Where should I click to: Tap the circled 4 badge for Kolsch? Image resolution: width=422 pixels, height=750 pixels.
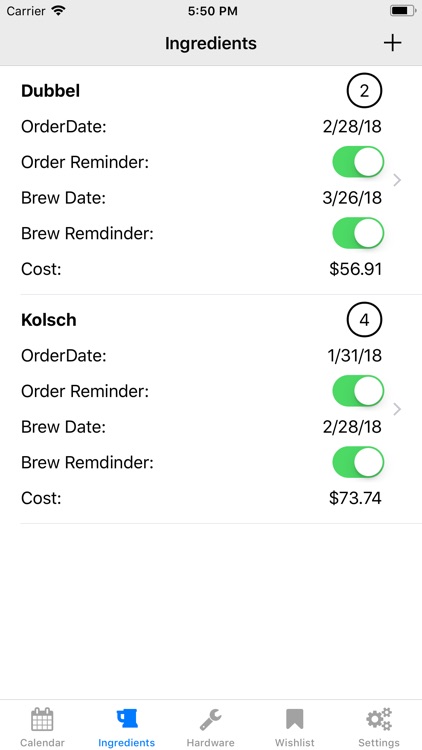click(364, 320)
